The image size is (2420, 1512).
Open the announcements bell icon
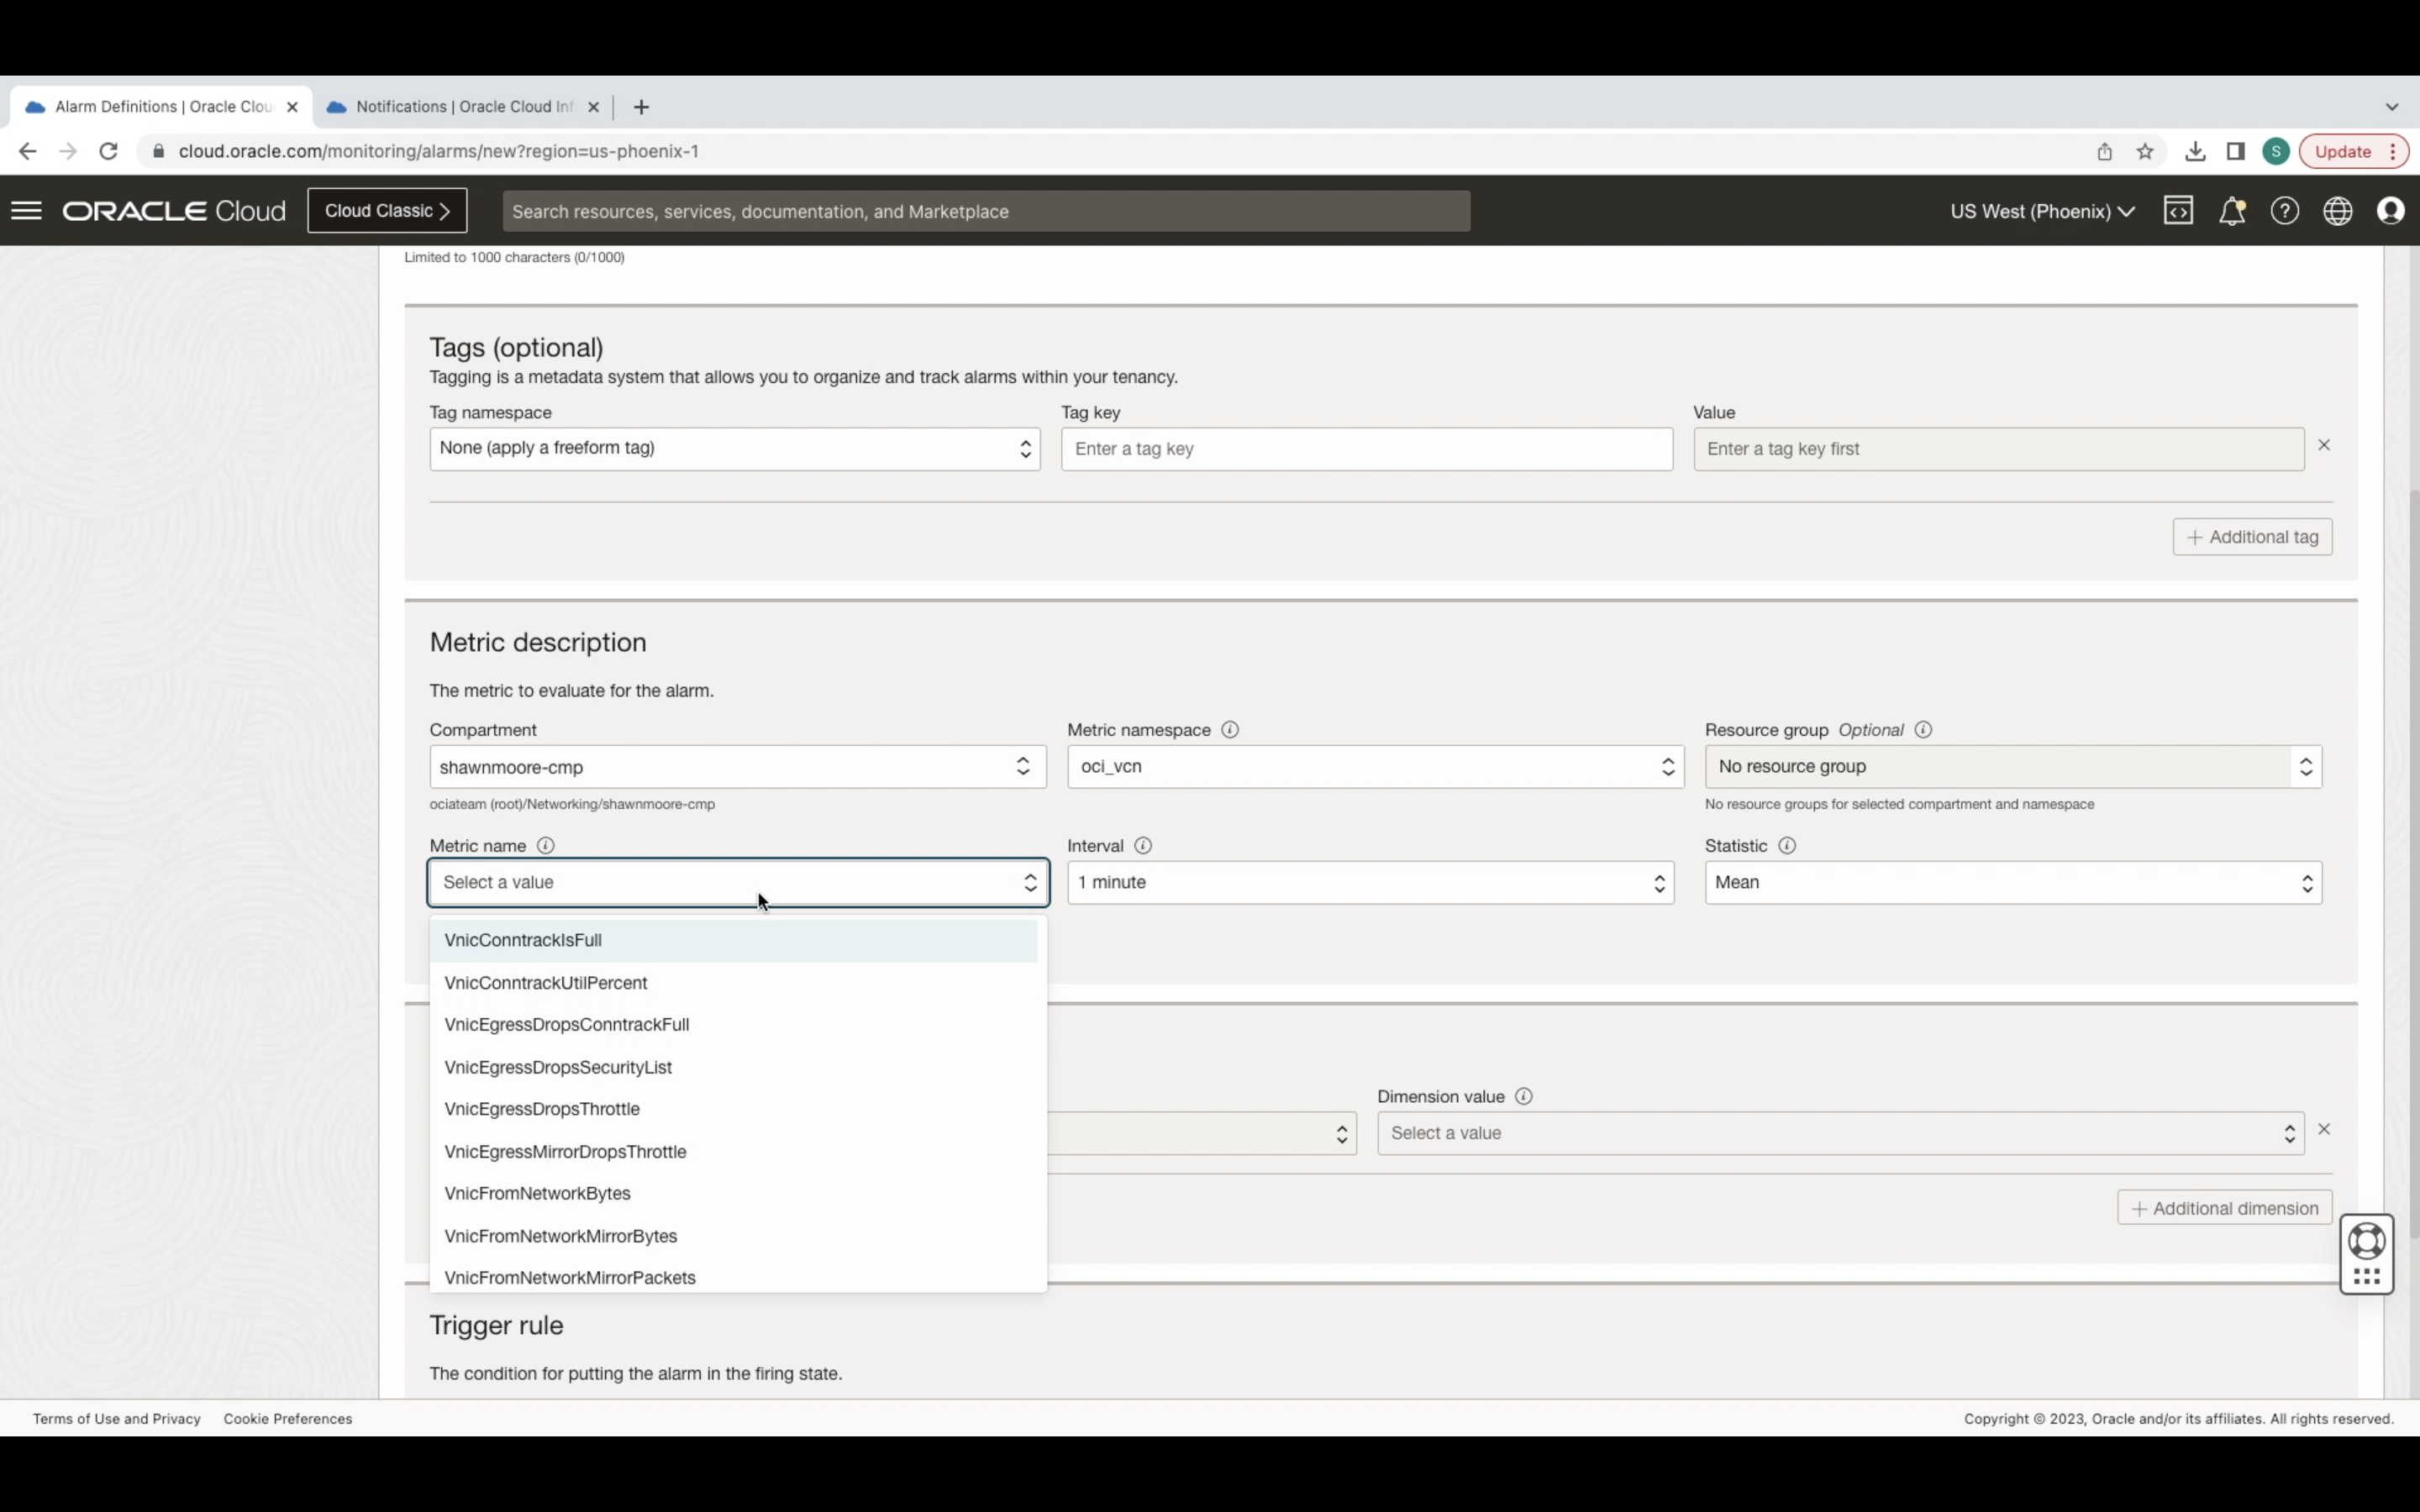tap(2231, 211)
